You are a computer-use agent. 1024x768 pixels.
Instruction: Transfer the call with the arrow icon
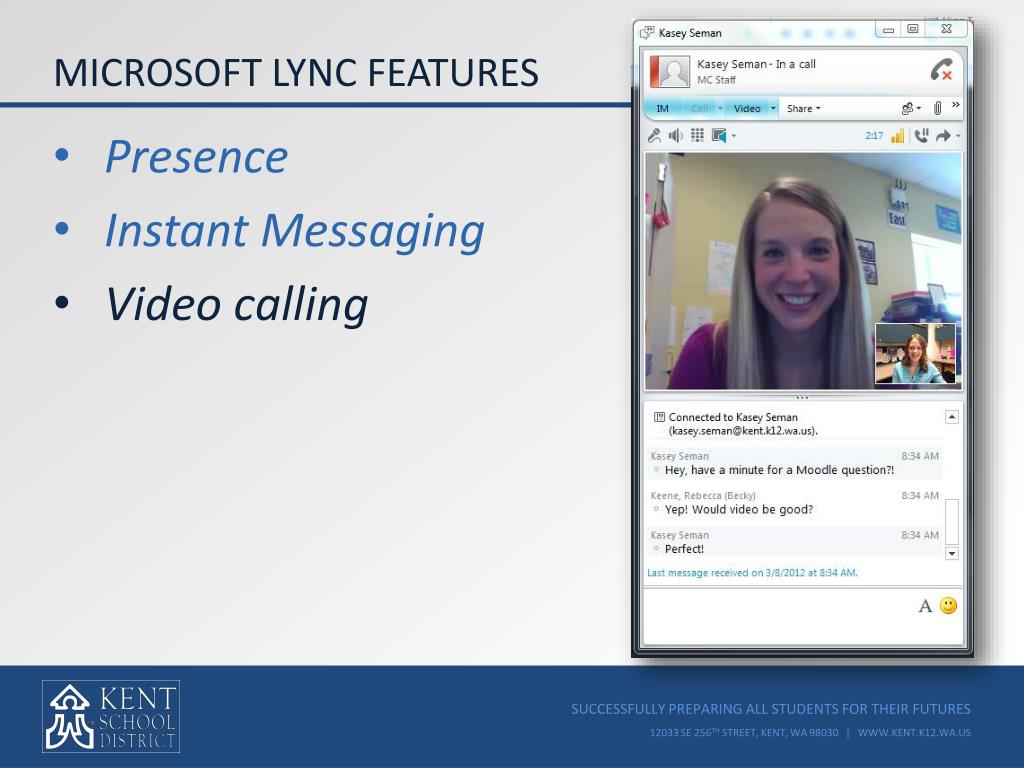coord(943,136)
